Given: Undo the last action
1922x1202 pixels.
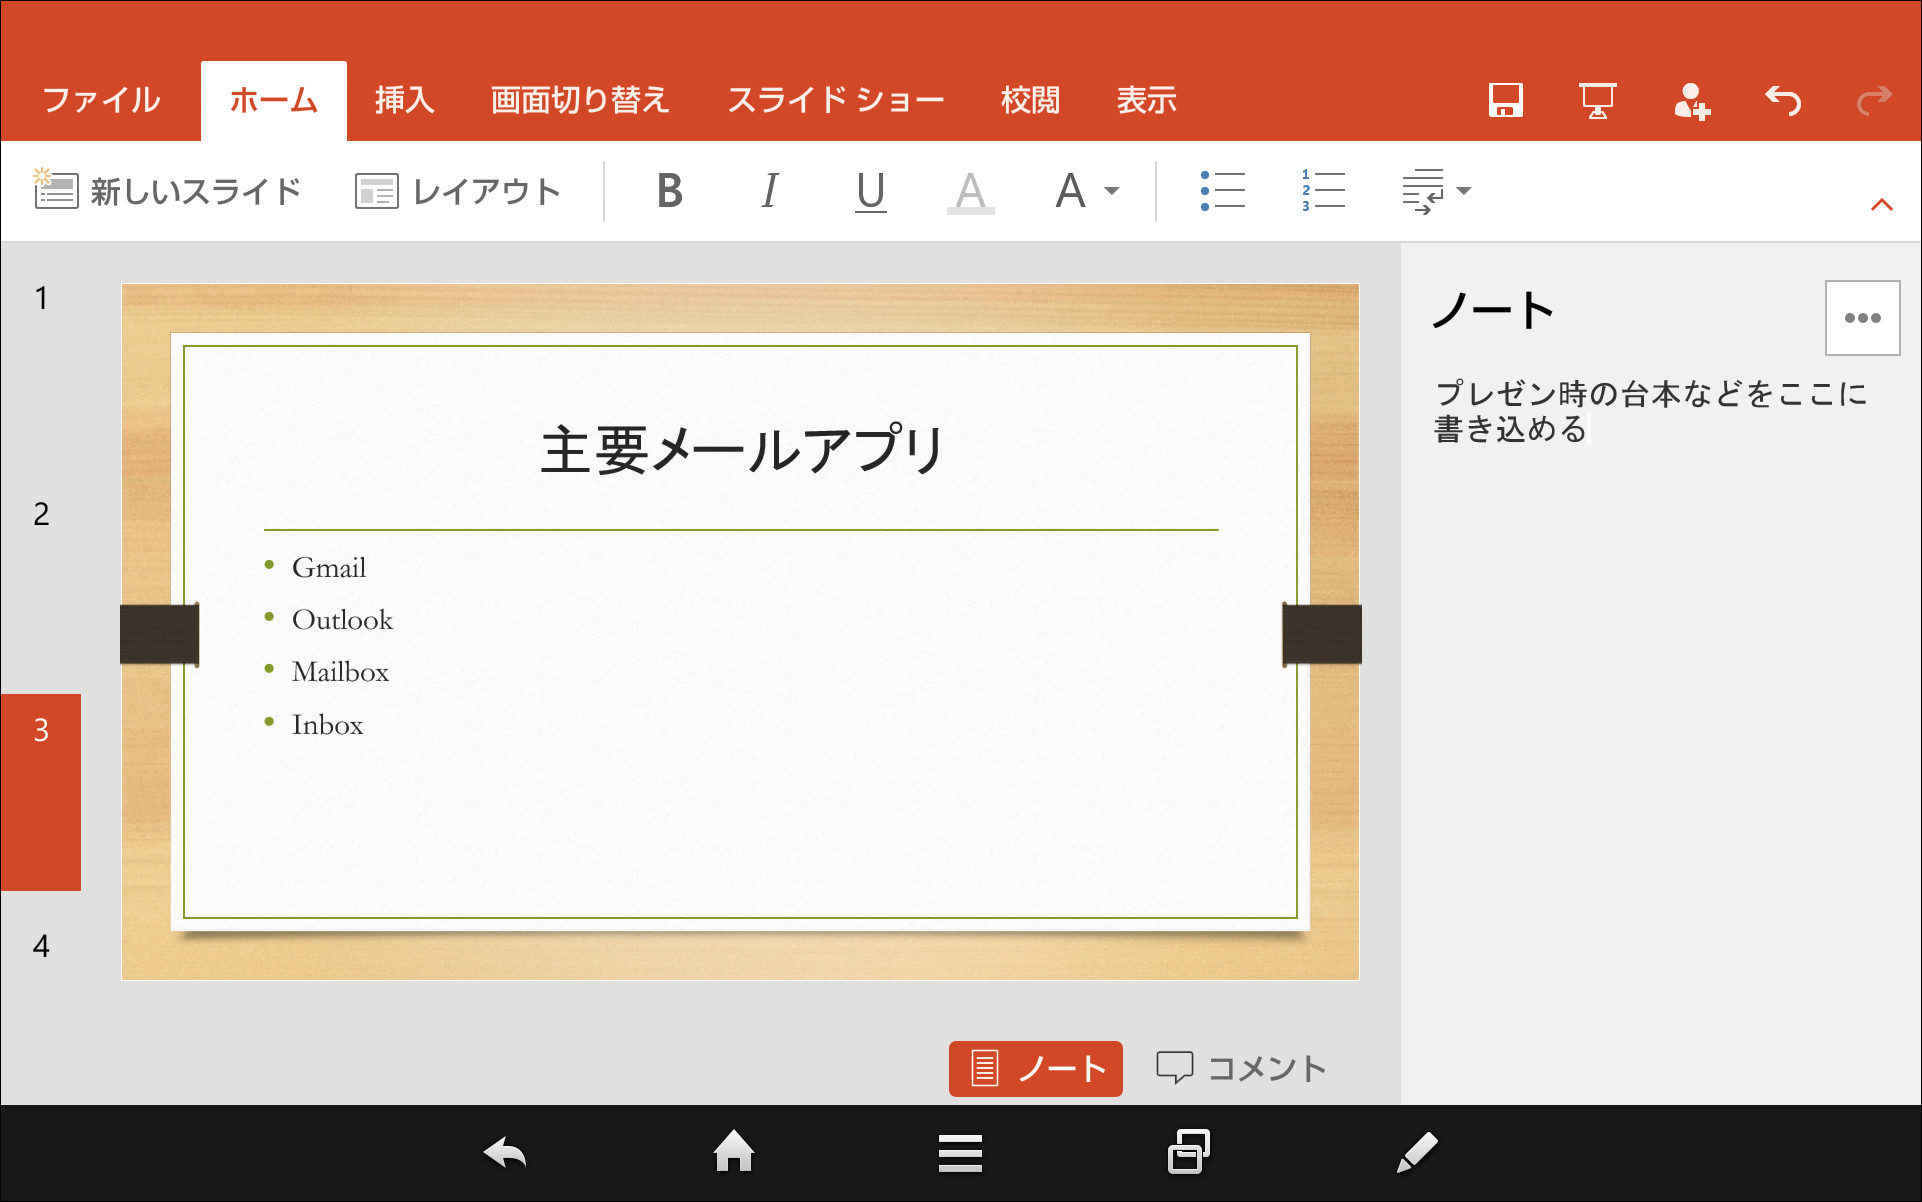Looking at the screenshot, I should (1784, 100).
